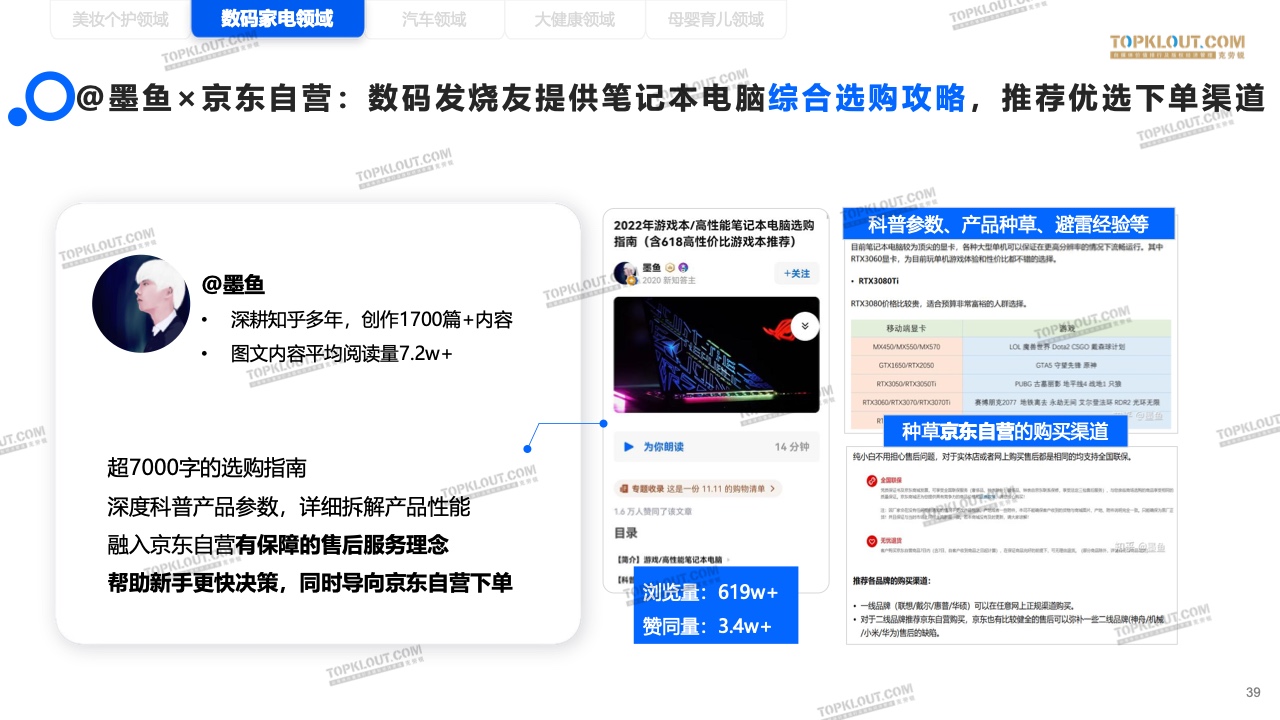
Task: Click the small author avatar in the Zhihu article
Action: (626, 274)
